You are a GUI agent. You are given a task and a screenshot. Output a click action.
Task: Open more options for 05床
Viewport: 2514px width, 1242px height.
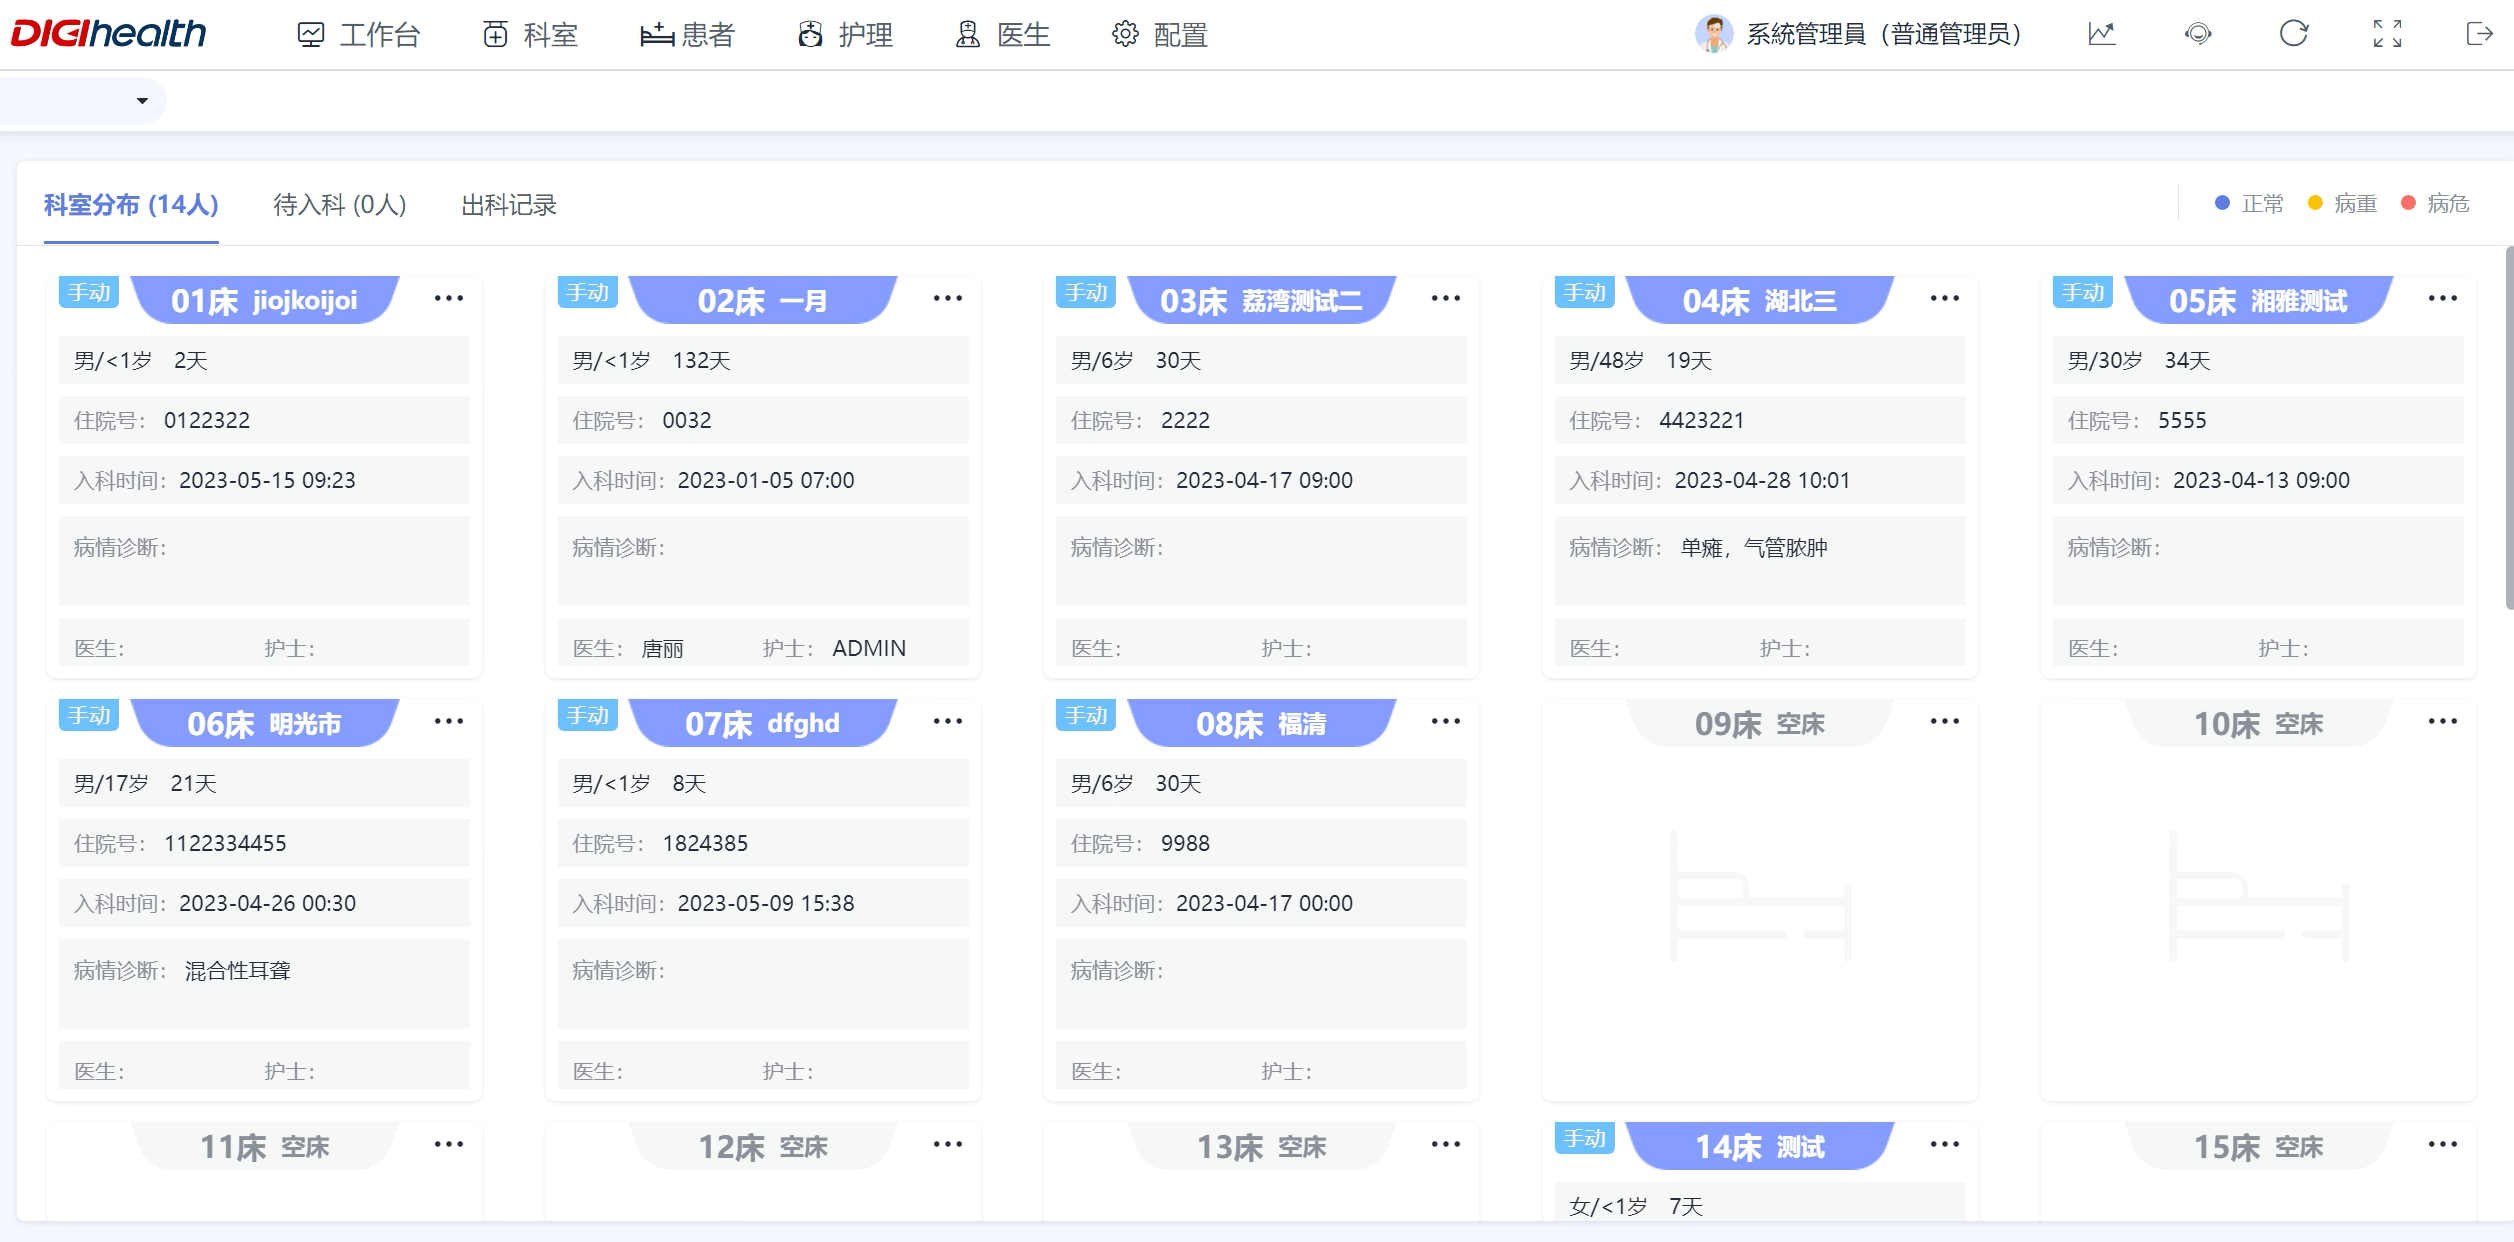point(2443,298)
